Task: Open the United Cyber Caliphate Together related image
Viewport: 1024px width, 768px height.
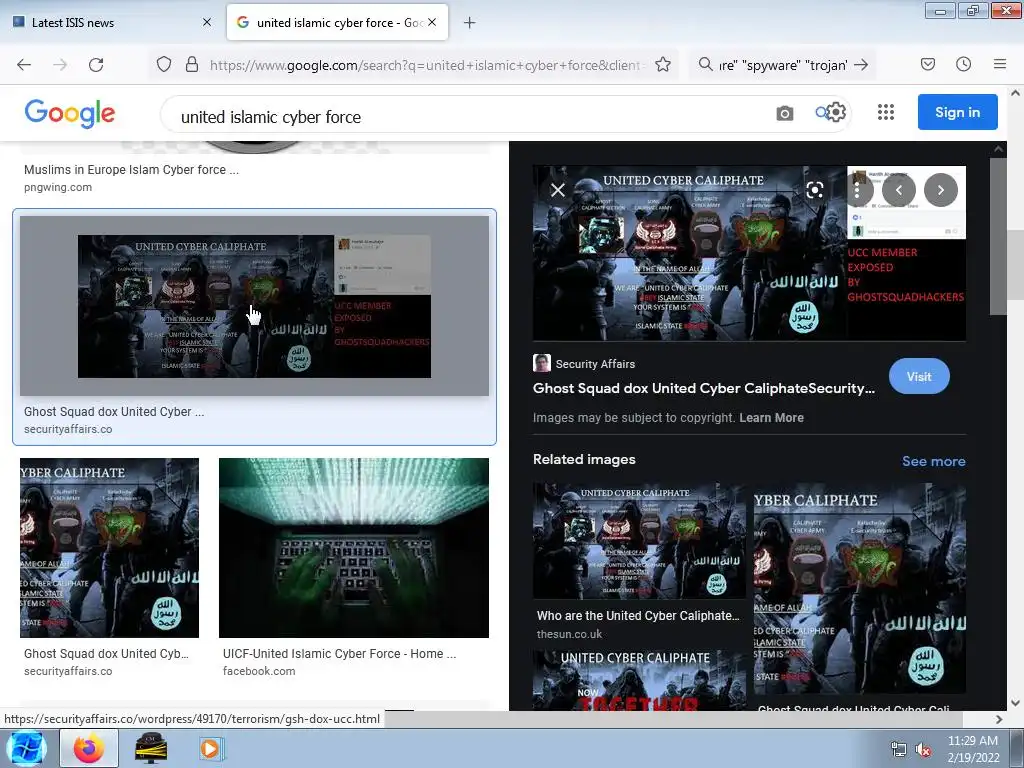Action: click(x=639, y=680)
